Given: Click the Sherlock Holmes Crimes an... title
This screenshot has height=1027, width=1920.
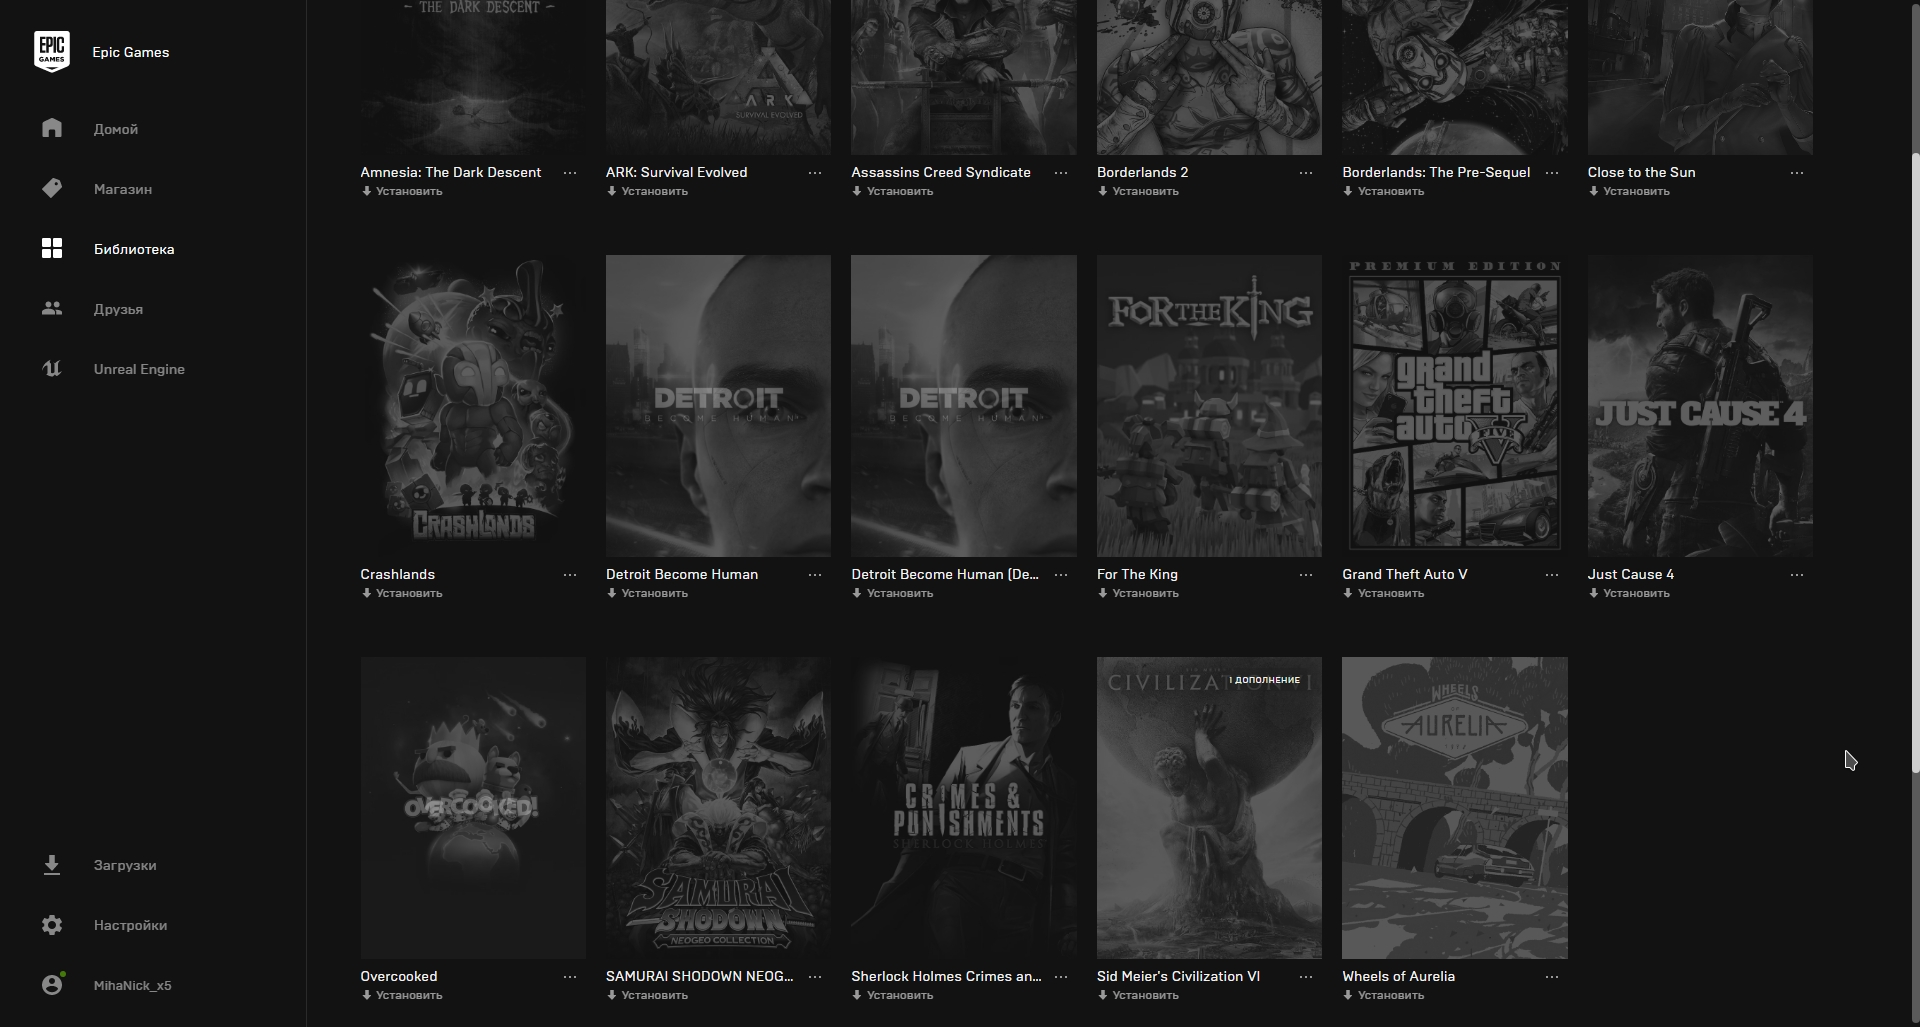Looking at the screenshot, I should (946, 976).
